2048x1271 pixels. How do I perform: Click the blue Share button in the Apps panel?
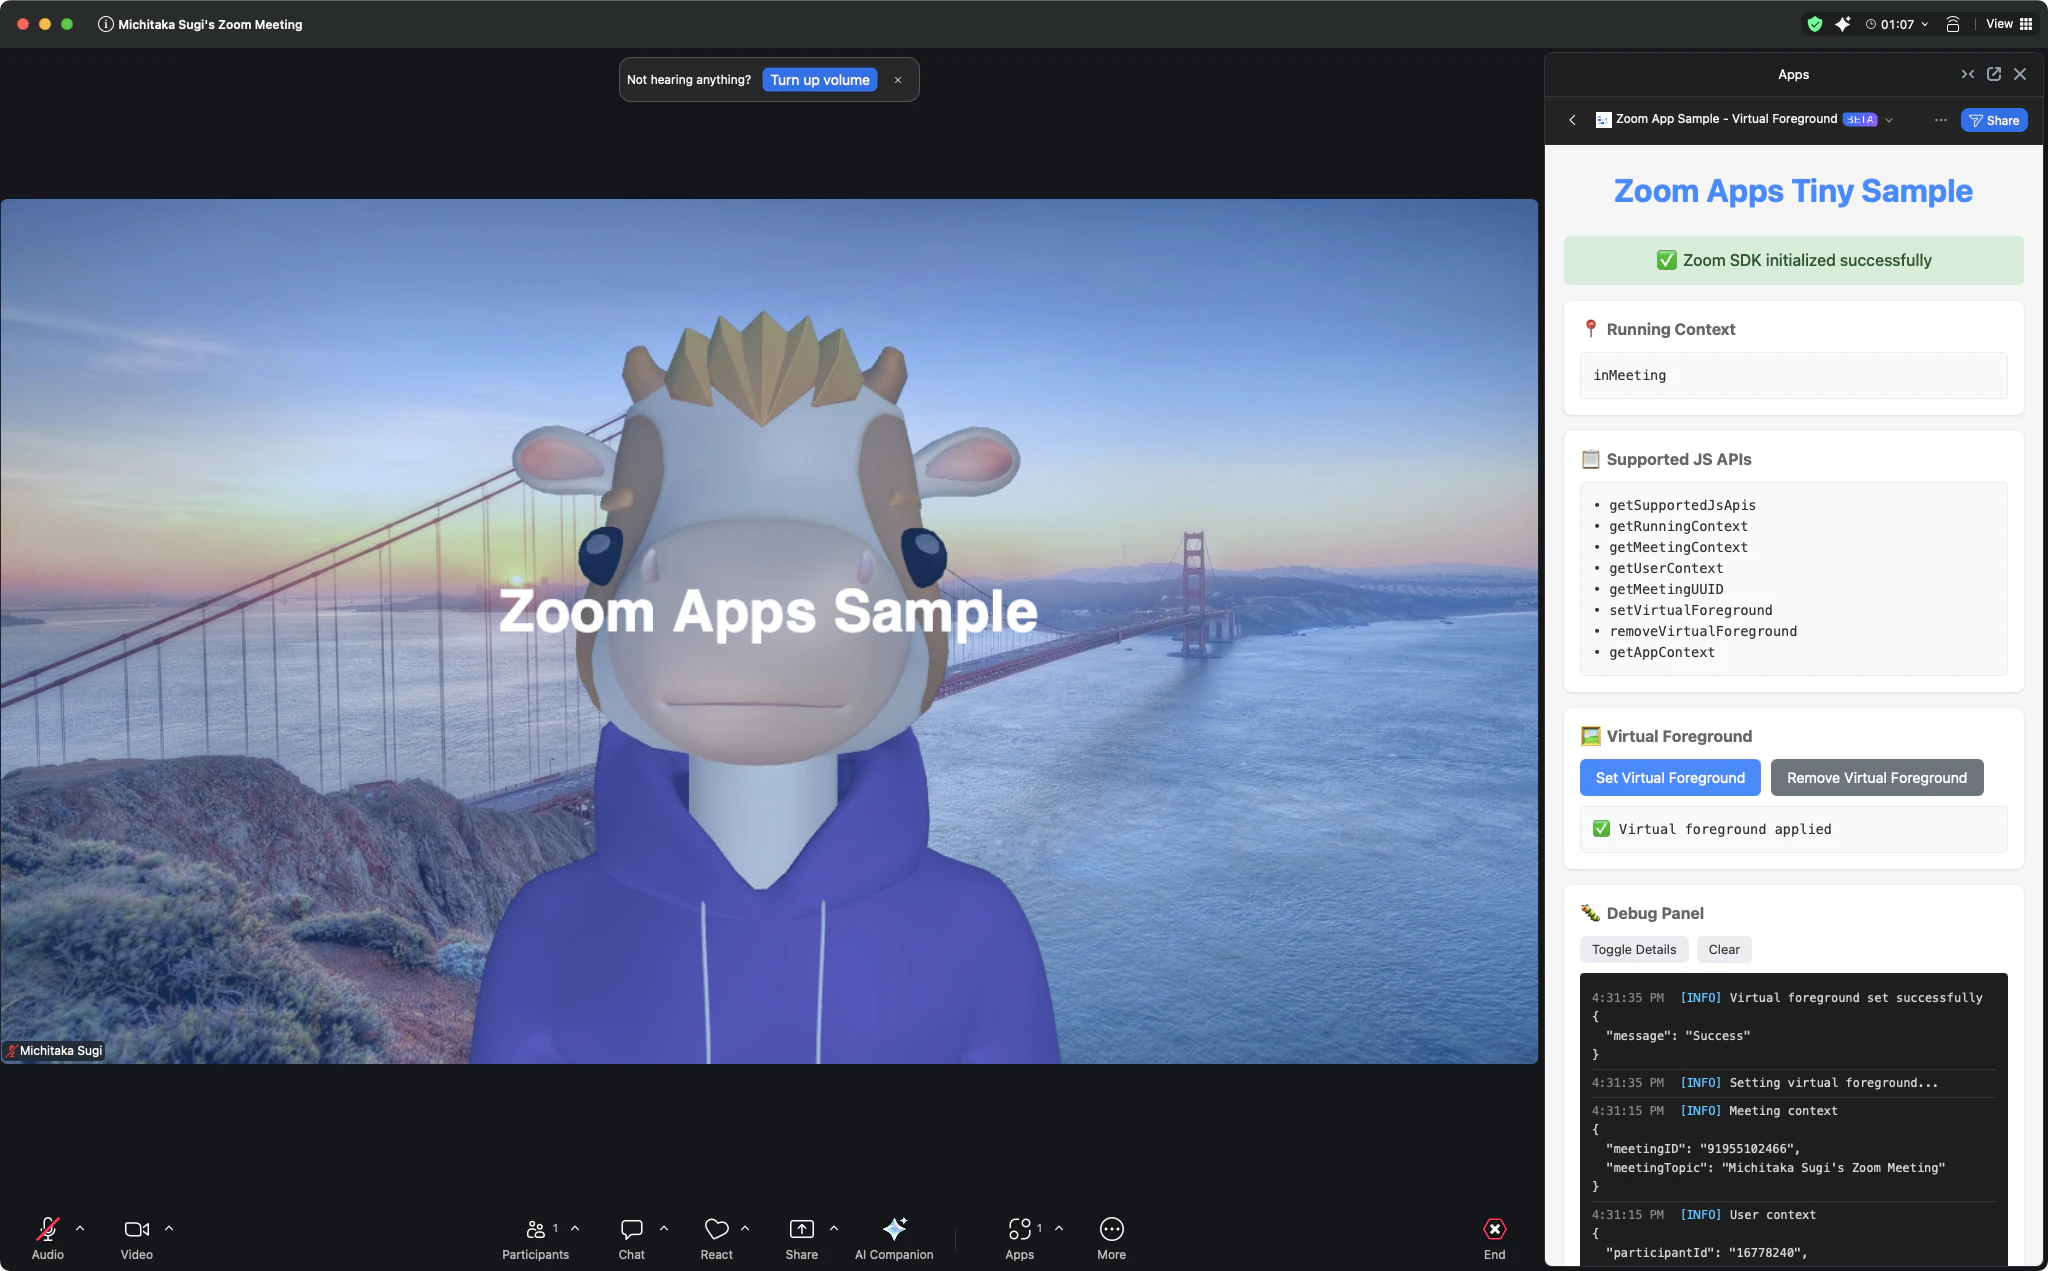pyautogui.click(x=1994, y=120)
